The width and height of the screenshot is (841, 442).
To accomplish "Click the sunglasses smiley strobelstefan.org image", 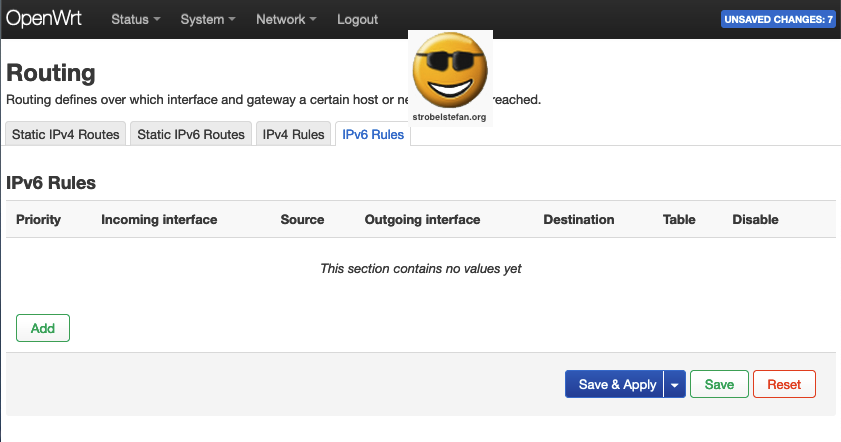I will [450, 78].
